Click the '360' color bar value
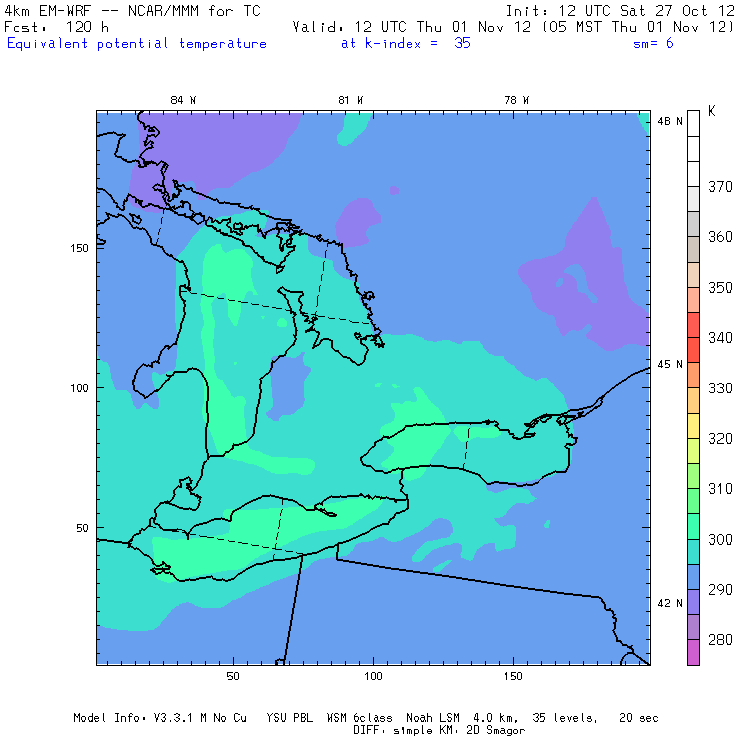Viewport: 740px width, 740px height. 720,236
